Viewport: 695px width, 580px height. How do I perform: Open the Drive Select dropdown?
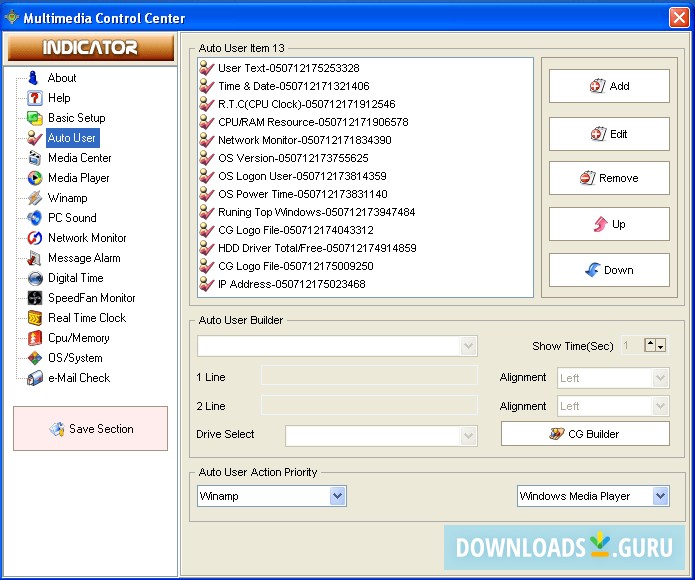pyautogui.click(x=468, y=436)
